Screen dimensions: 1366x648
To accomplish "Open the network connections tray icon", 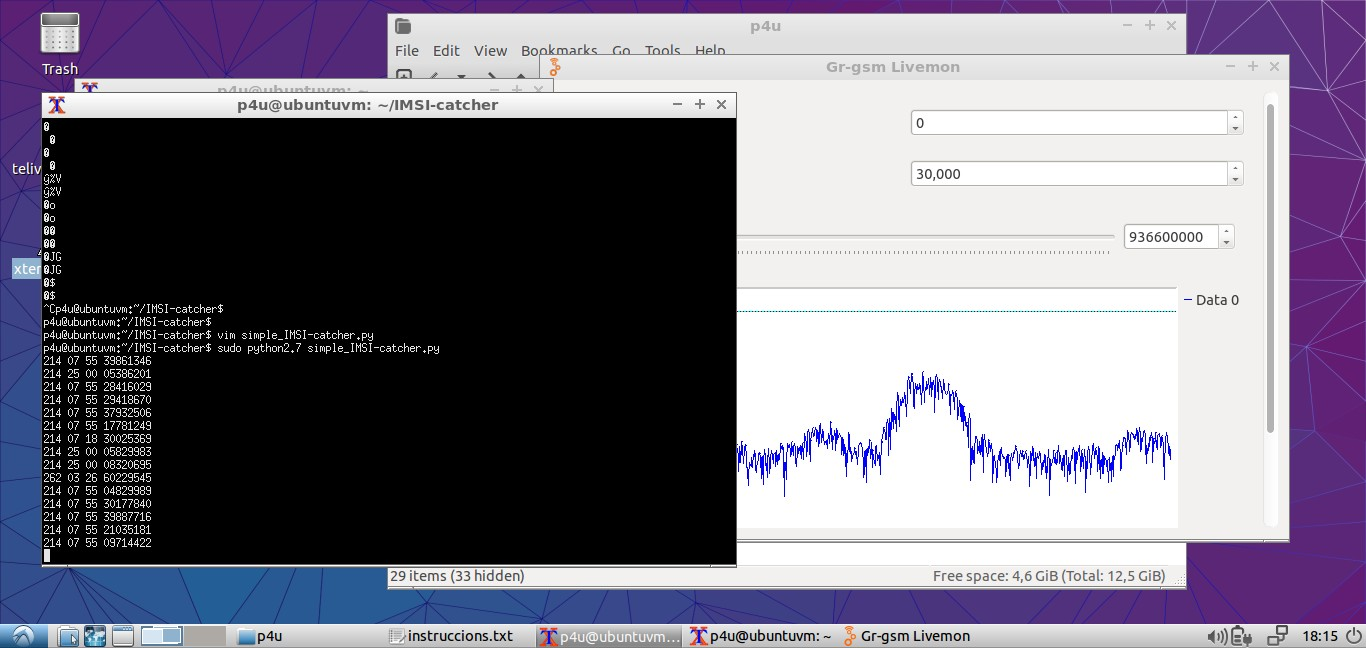I will [1277, 636].
